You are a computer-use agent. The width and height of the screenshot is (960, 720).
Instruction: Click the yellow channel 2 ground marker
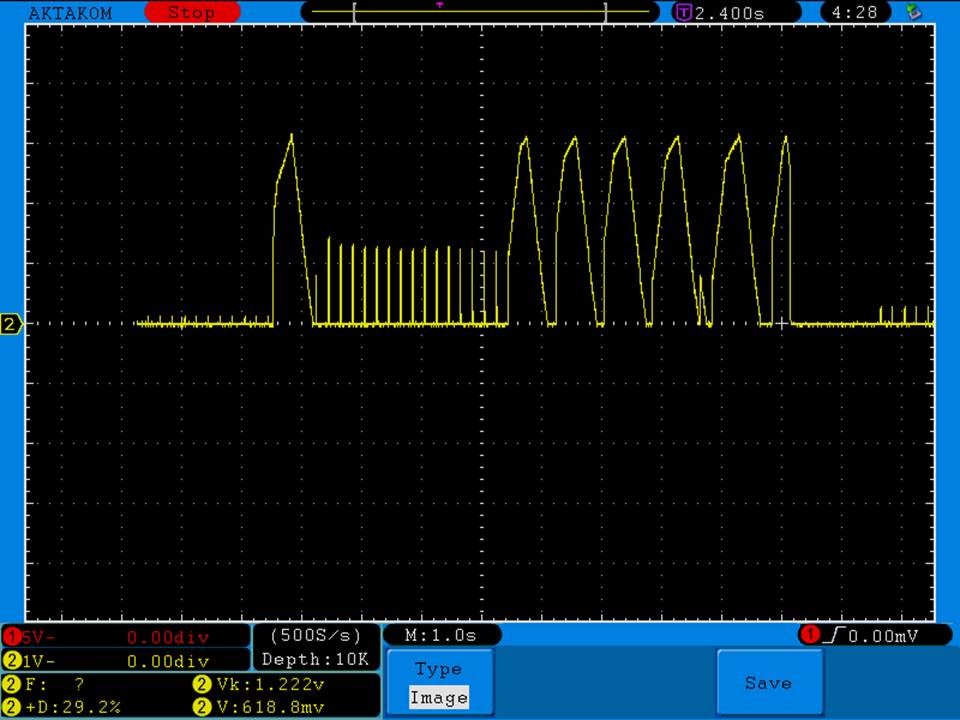(12, 324)
